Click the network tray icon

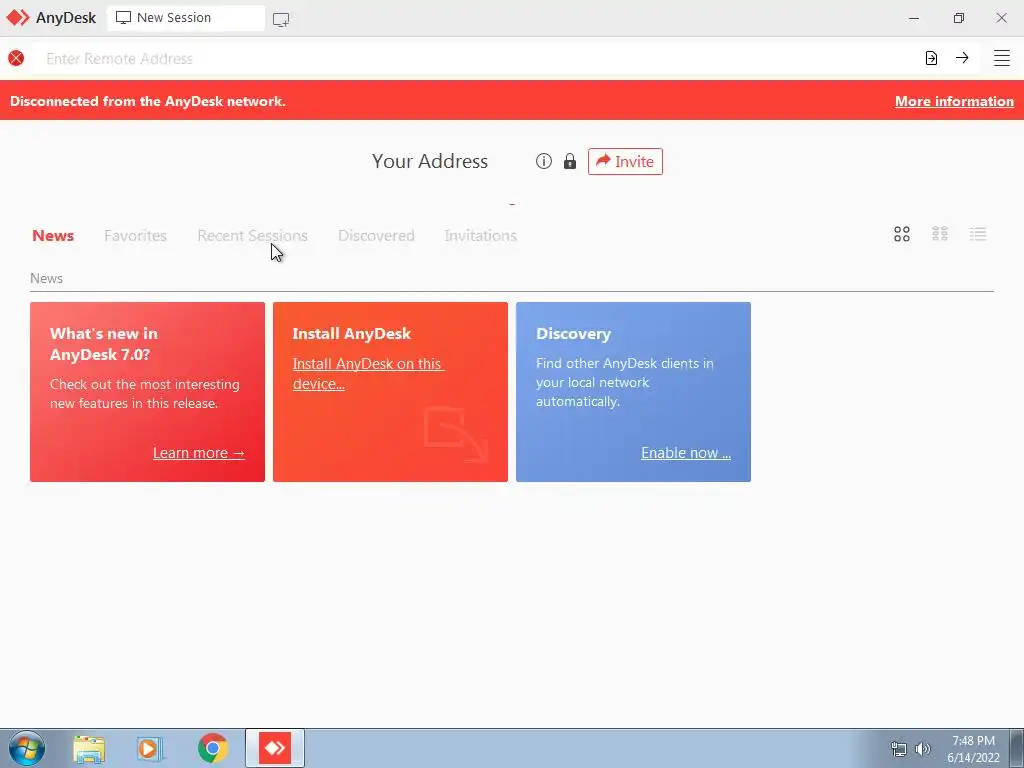tap(899, 749)
